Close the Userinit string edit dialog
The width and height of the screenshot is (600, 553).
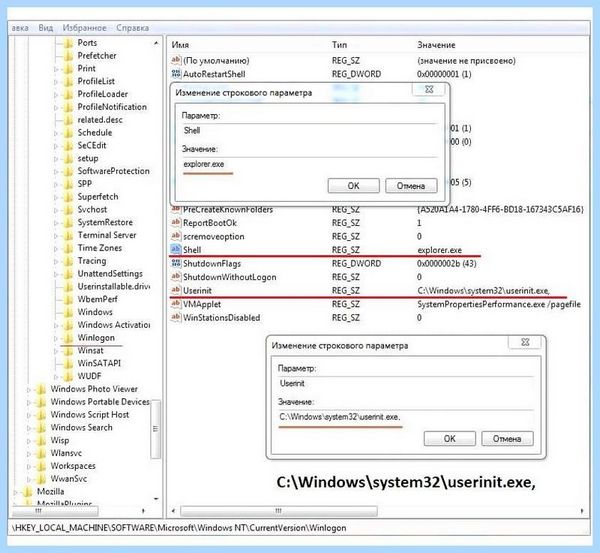[x=525, y=342]
